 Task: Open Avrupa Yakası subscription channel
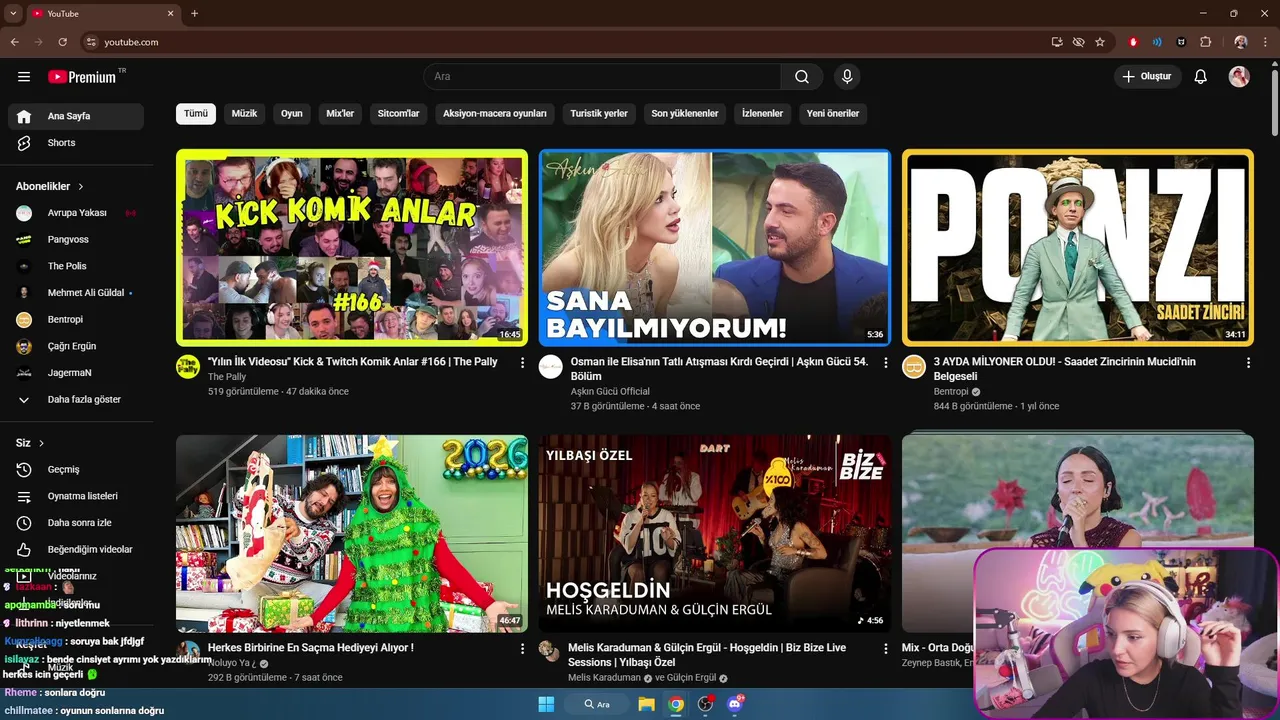[x=76, y=213]
